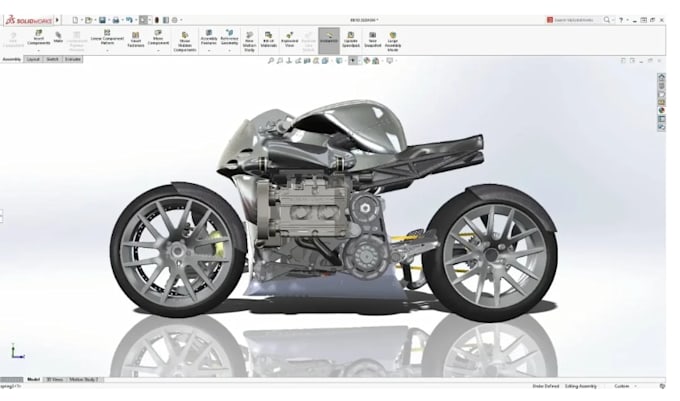This screenshot has width=680, height=401.
Task: Switch to the Sketch tab
Action: (52, 59)
